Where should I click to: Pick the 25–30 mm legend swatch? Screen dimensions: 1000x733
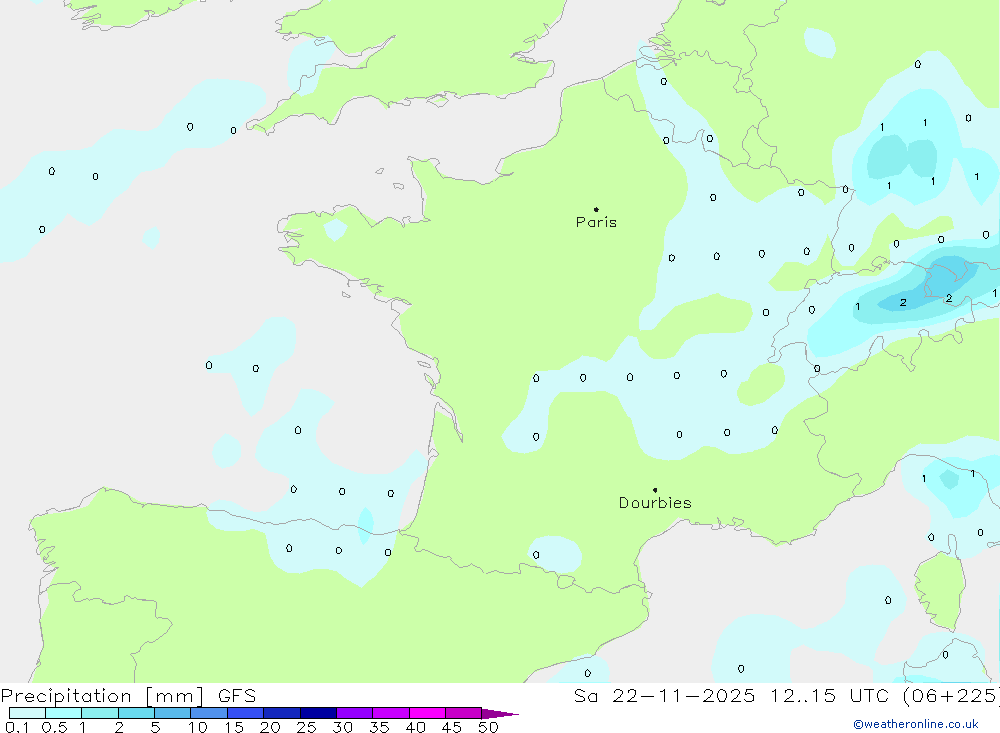pos(318,713)
